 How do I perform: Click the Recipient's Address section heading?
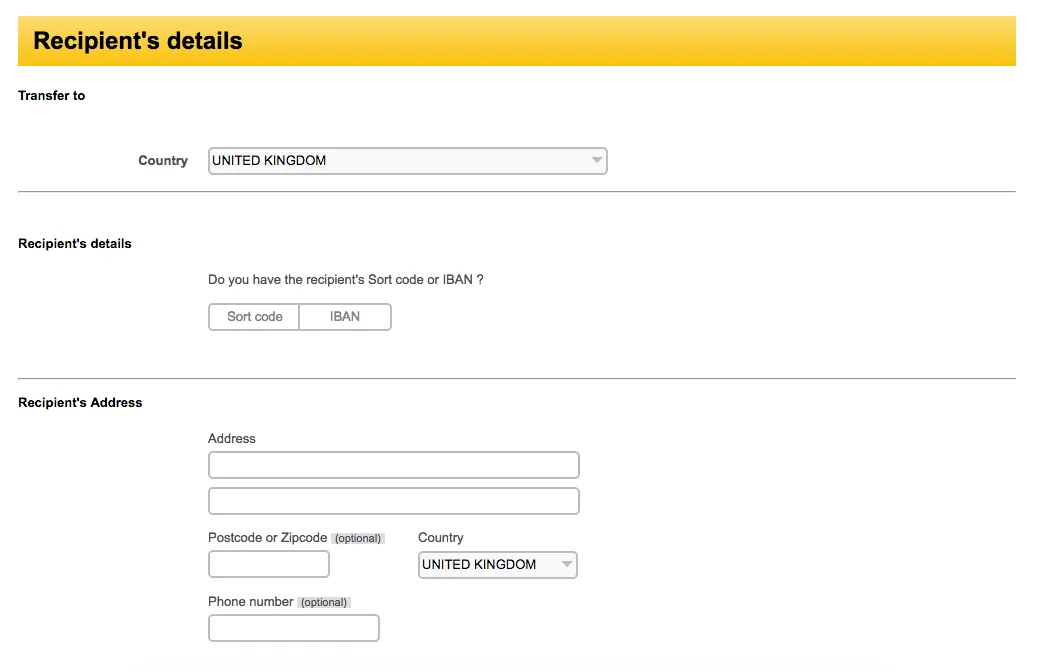80,403
